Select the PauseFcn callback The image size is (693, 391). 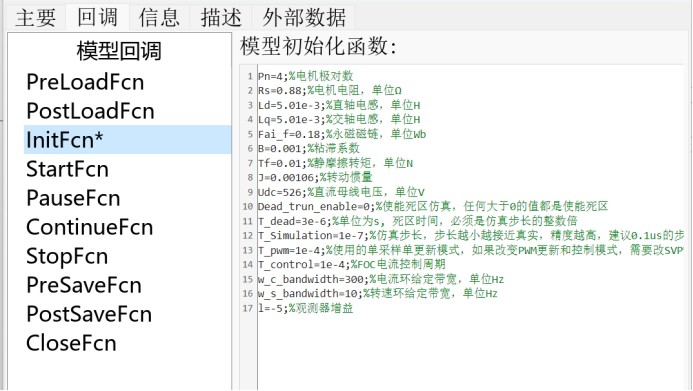73,198
